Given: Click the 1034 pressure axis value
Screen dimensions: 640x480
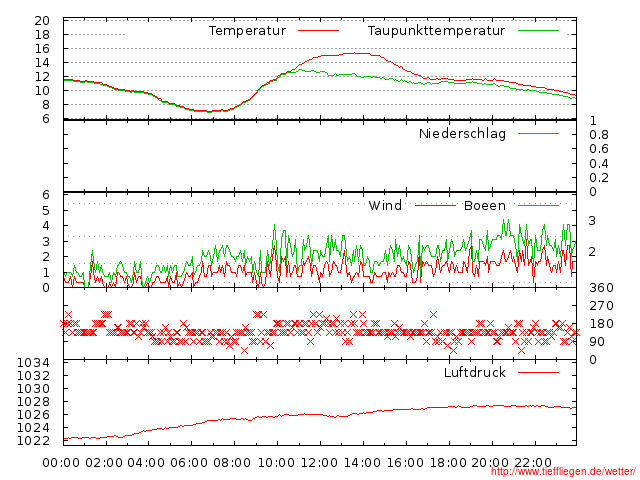Looking at the screenshot, I should click(x=33, y=362).
